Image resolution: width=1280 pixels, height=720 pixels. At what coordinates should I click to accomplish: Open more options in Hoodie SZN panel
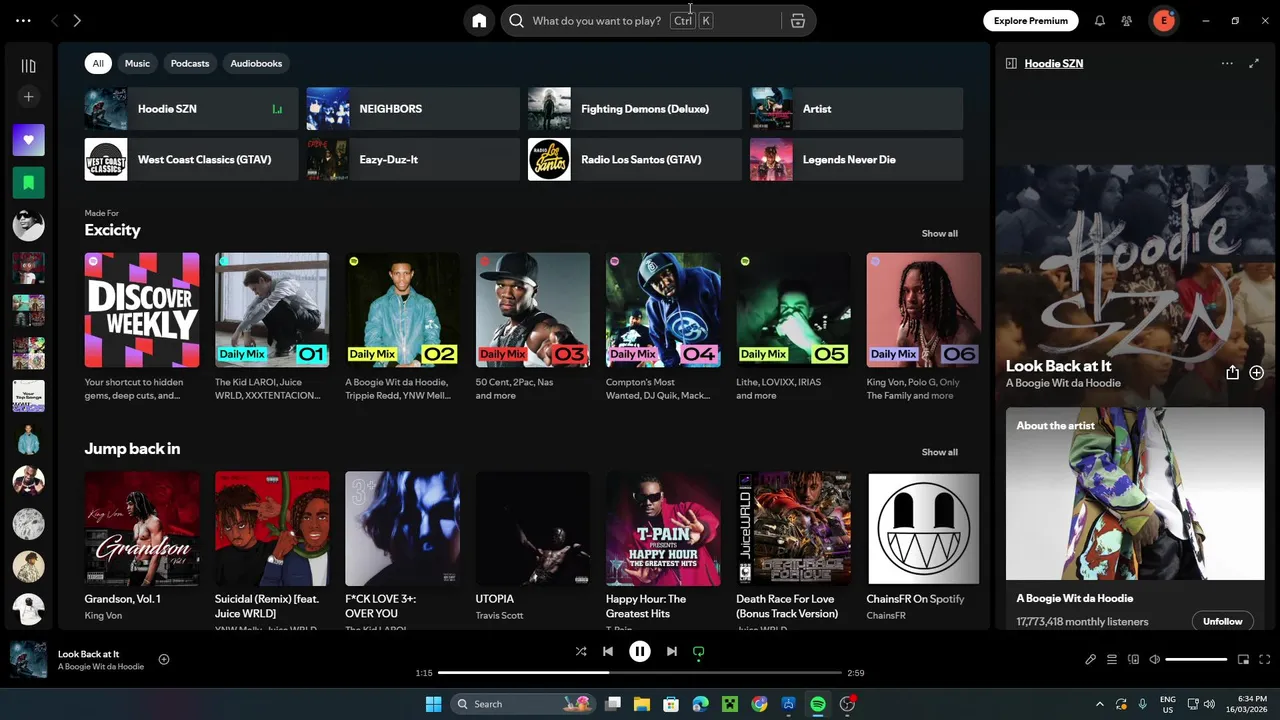coord(1227,63)
